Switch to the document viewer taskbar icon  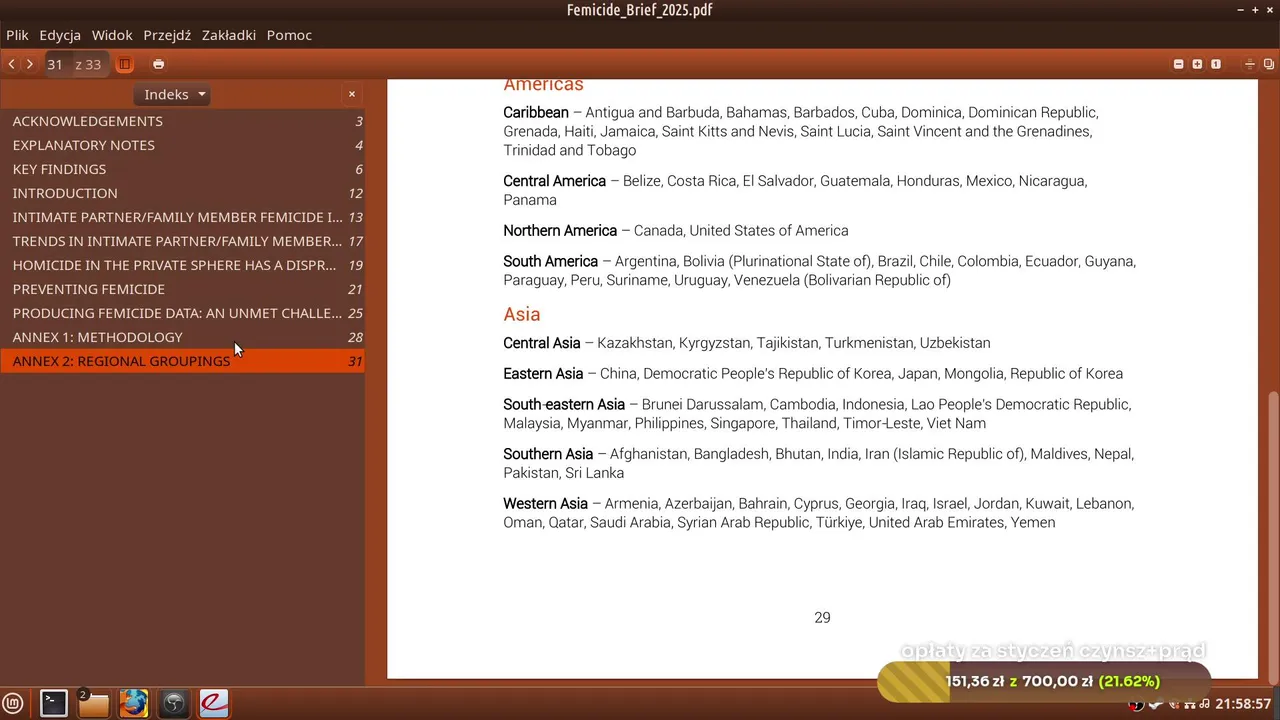click(214, 703)
